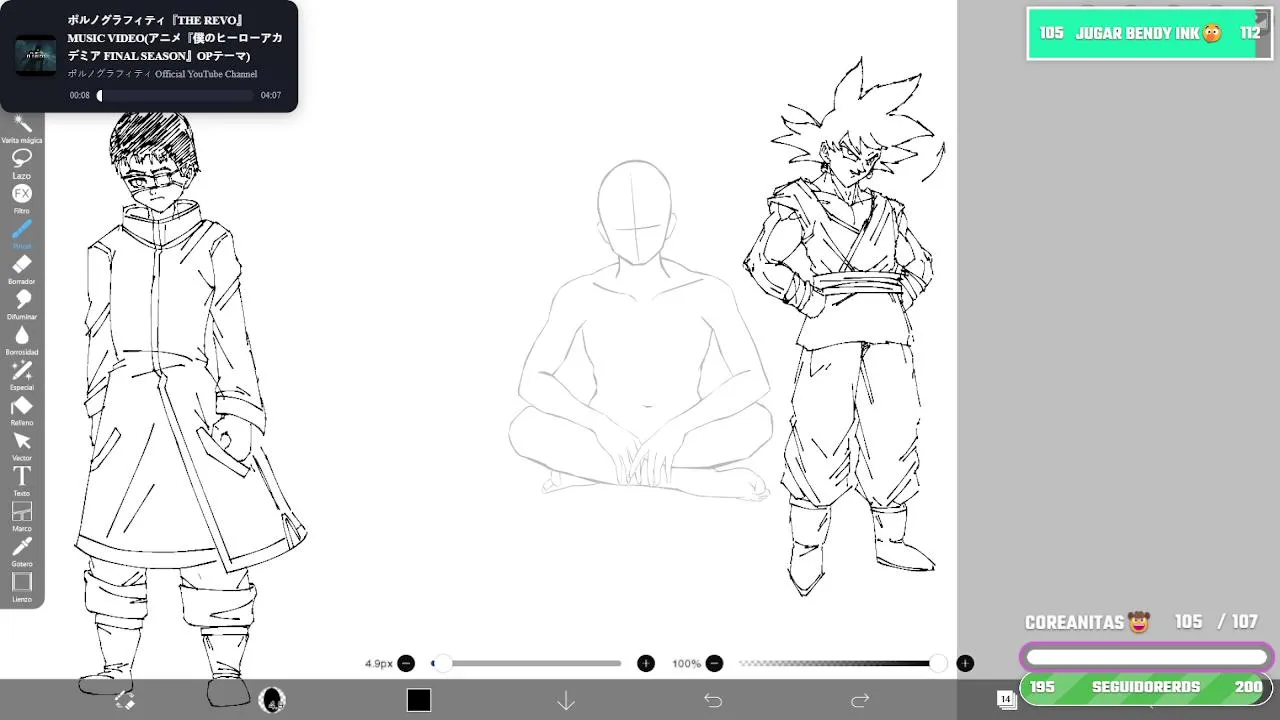Click the music video thumbnail in notification
Viewport: 1280px width, 720px height.
[x=35, y=56]
